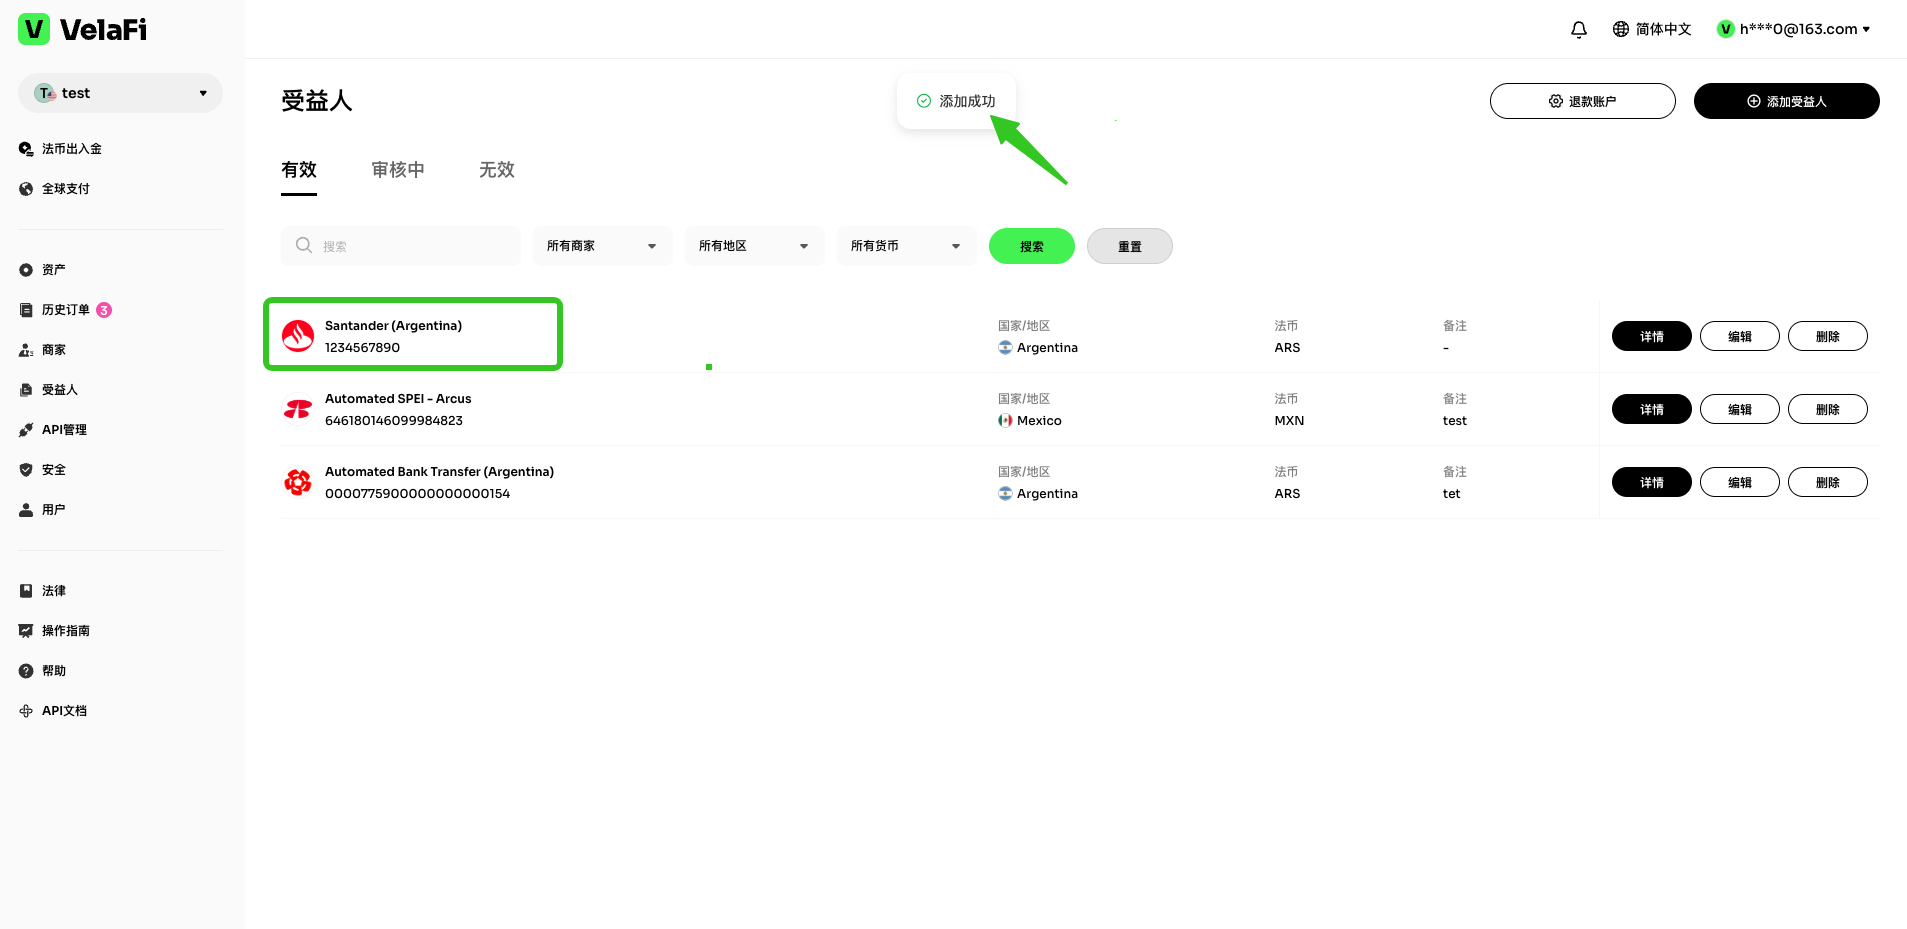Switch to the 无效 tab

point(496,170)
